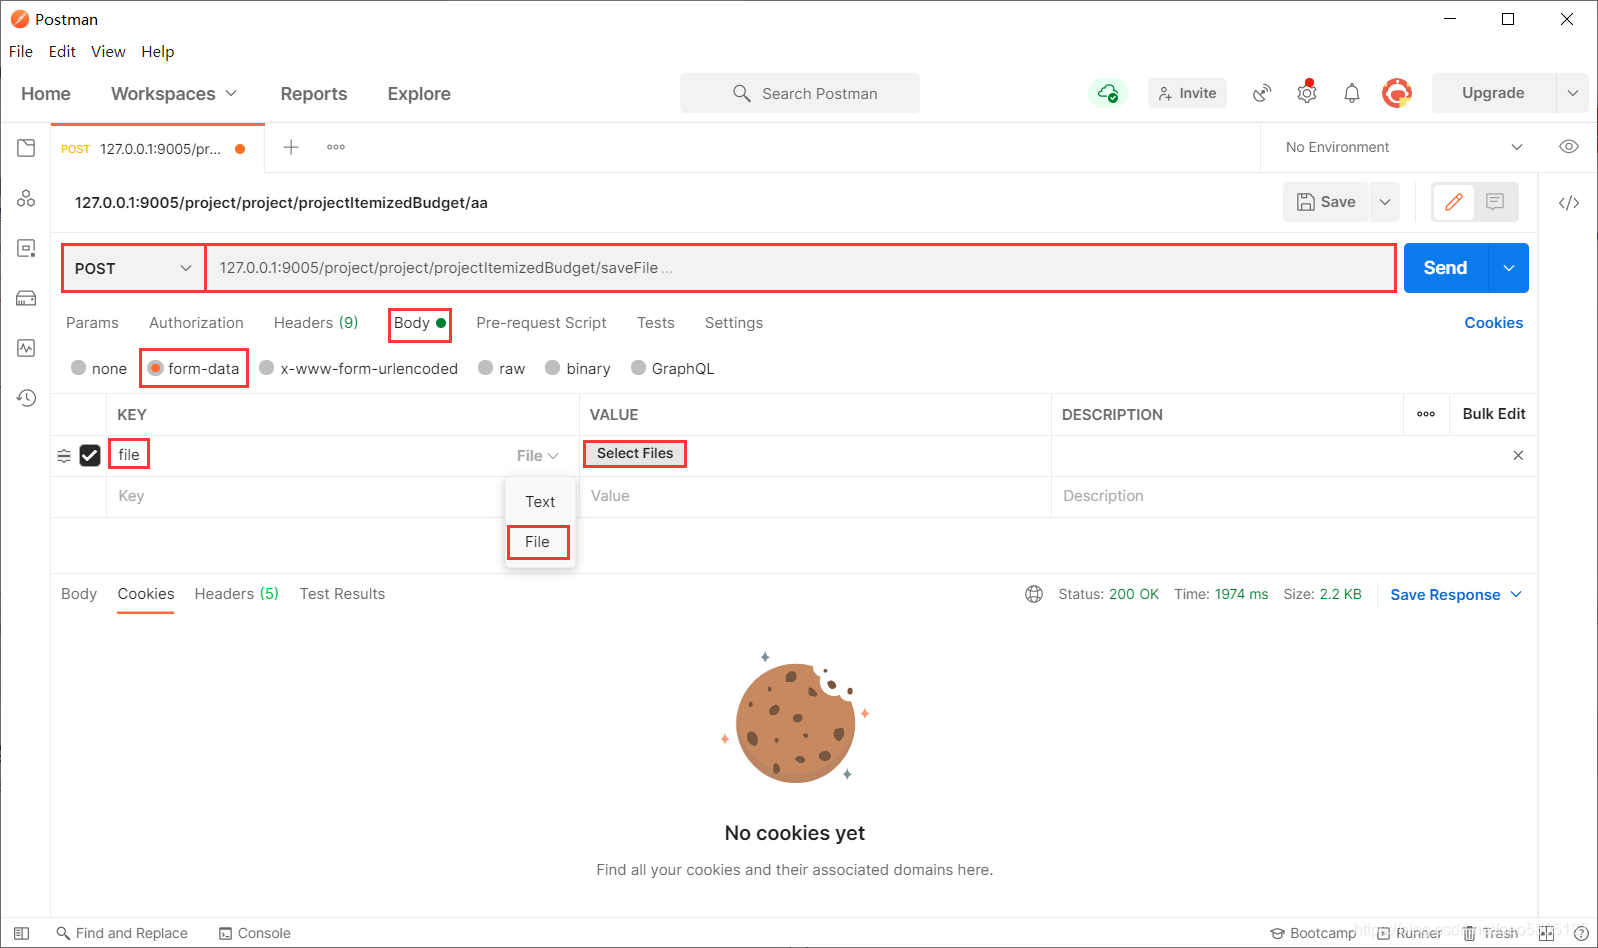The height and width of the screenshot is (948, 1598).
Task: Open the Environments sidebar icon
Action: tap(26, 248)
